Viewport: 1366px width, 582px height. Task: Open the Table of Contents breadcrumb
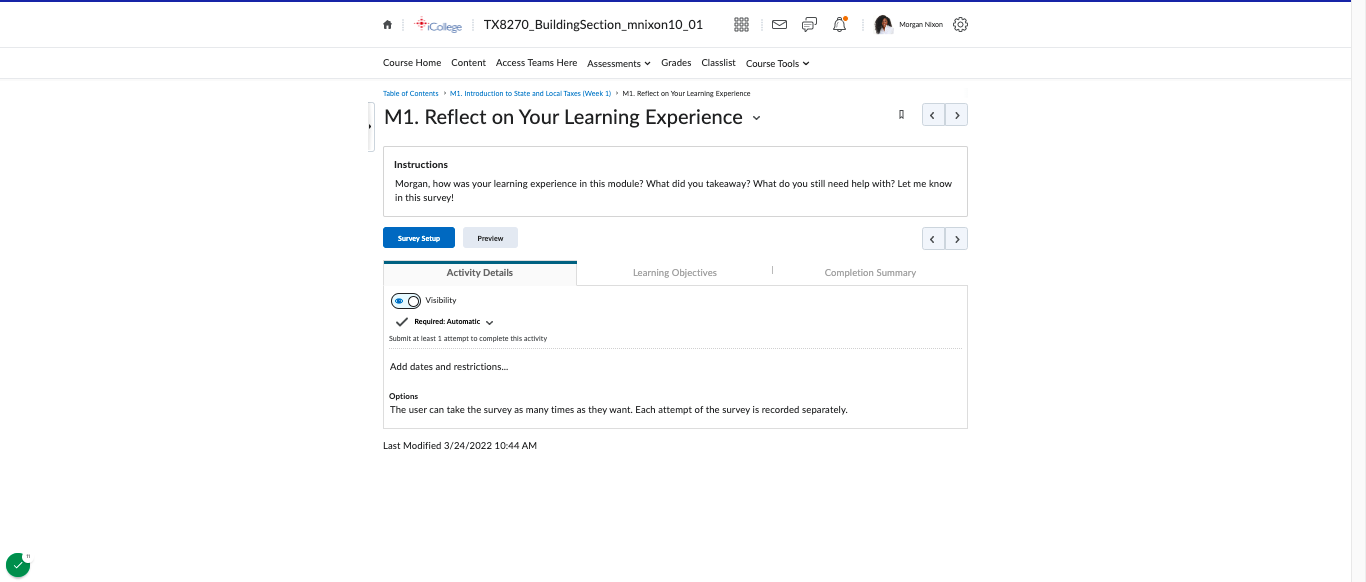click(x=411, y=93)
